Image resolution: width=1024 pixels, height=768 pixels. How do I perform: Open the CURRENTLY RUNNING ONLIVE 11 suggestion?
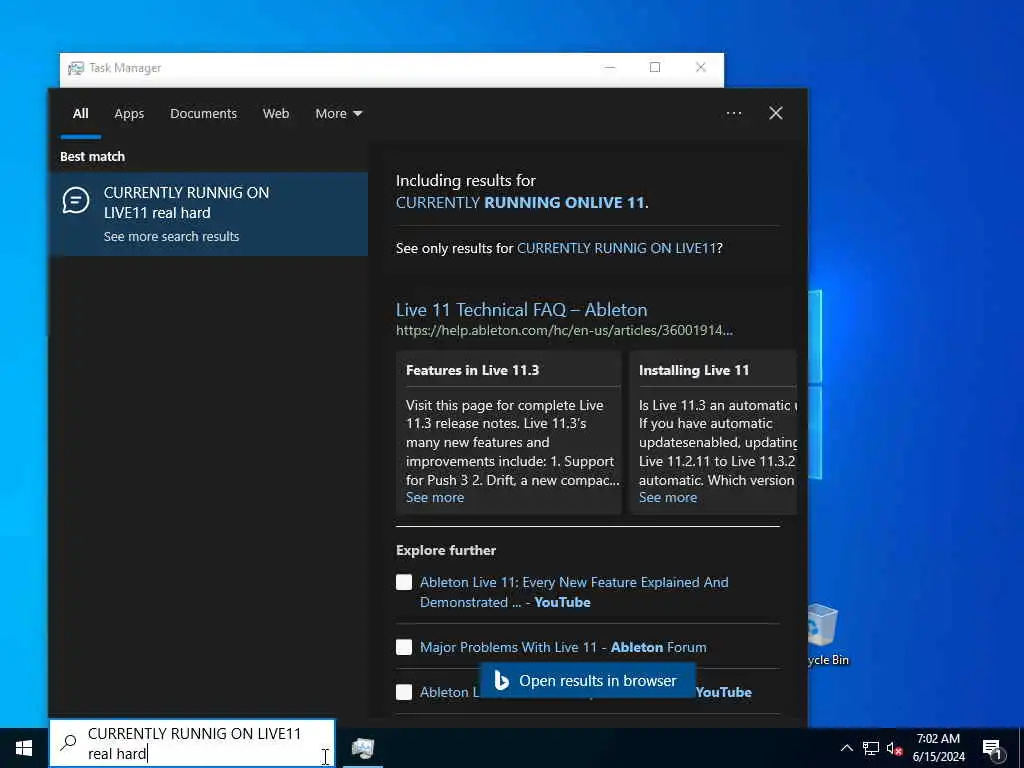(x=521, y=202)
